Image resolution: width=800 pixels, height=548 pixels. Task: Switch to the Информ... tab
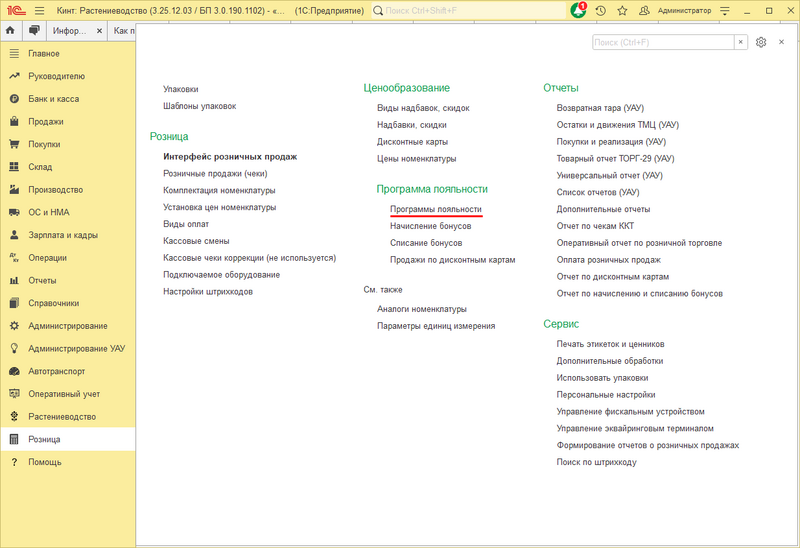click(74, 31)
